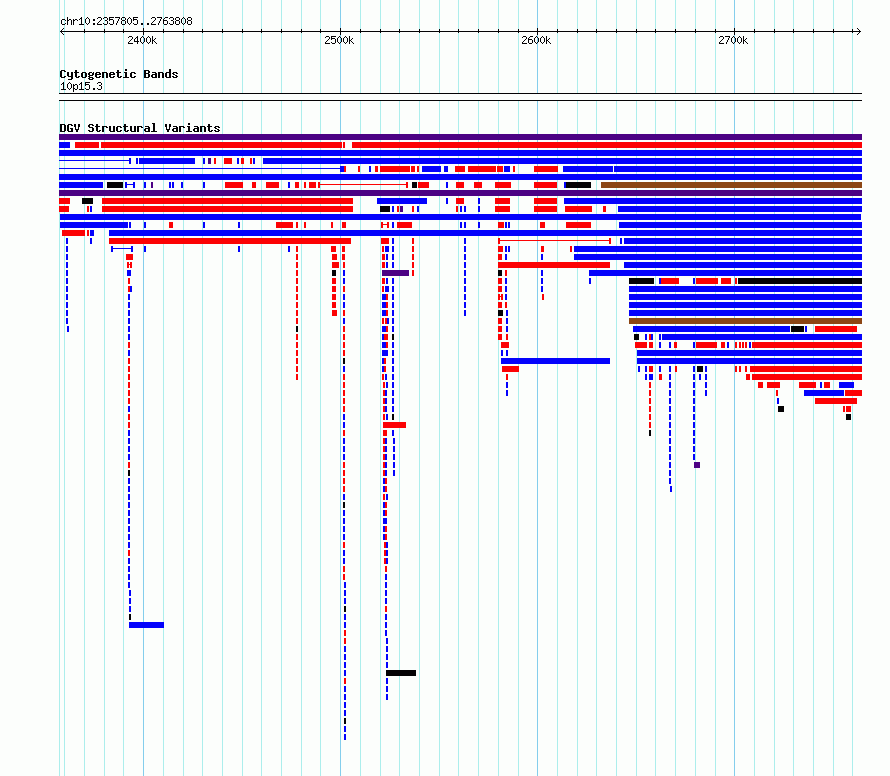Viewport: 890px width, 776px height.
Task: Select the brown variant bar below the blue stack
Action: point(745,321)
